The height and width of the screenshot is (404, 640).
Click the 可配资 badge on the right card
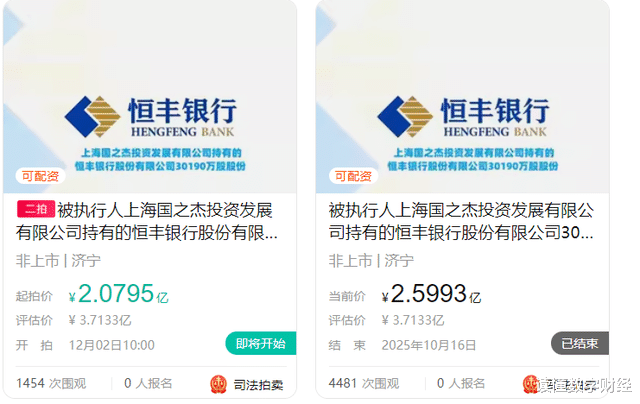pyautogui.click(x=353, y=176)
